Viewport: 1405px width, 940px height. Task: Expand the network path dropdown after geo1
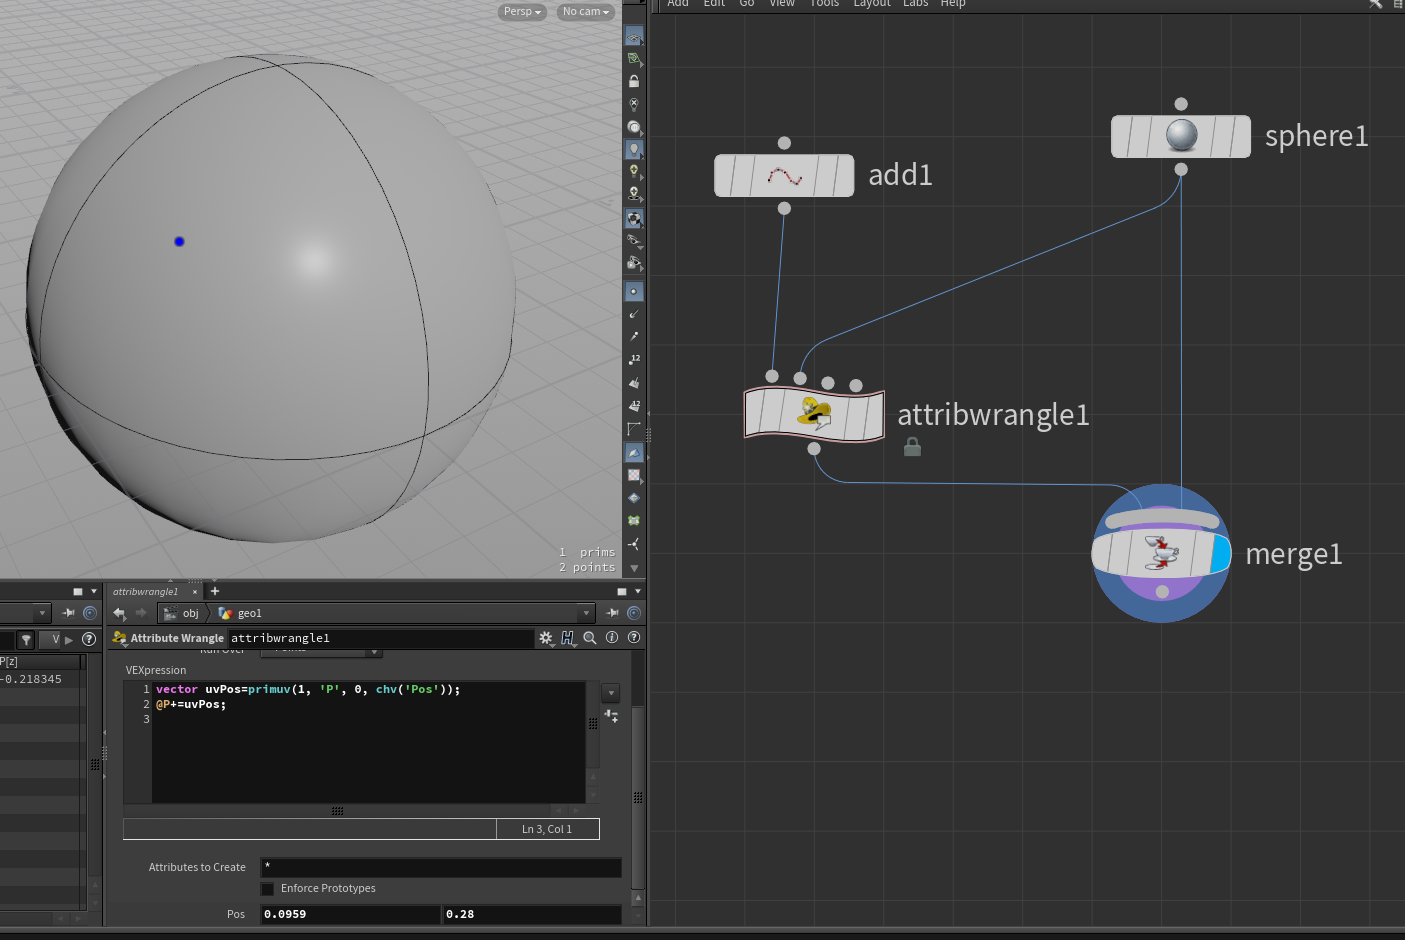pos(586,613)
